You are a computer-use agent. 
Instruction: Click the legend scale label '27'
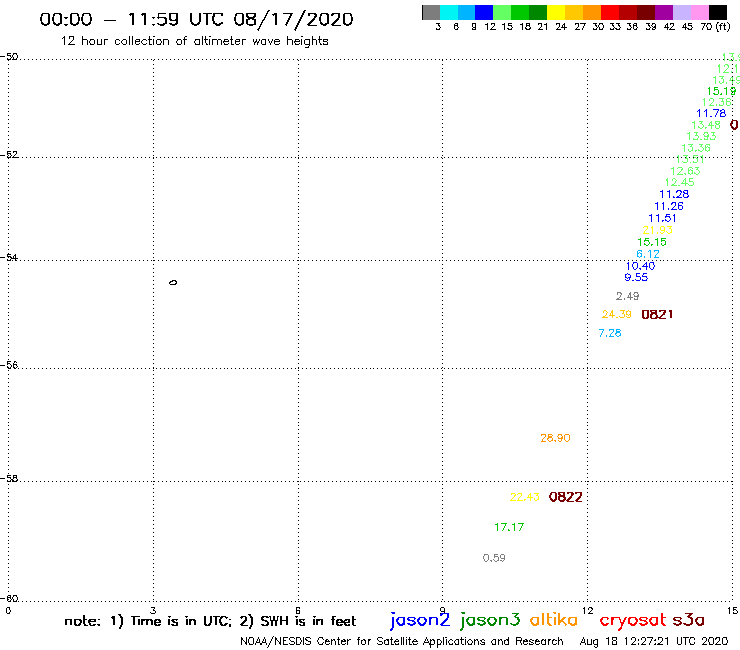point(580,27)
